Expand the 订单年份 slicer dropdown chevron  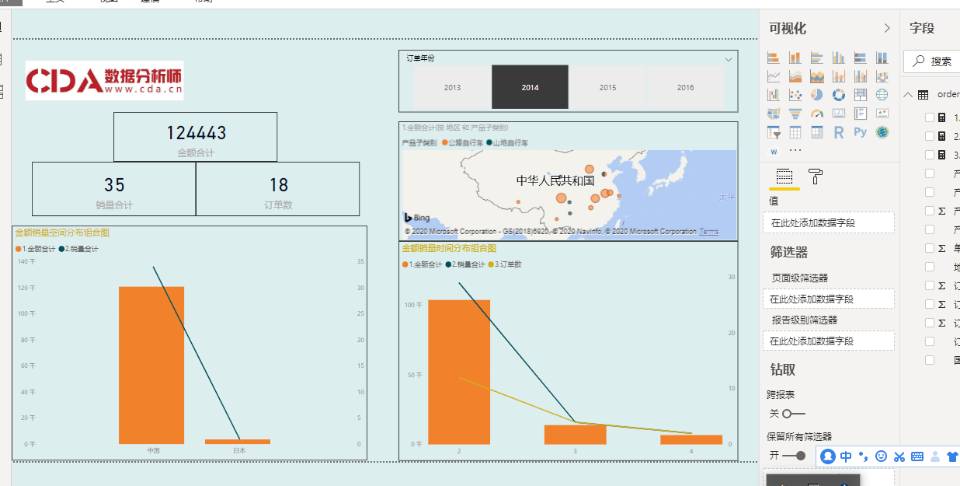pos(729,59)
